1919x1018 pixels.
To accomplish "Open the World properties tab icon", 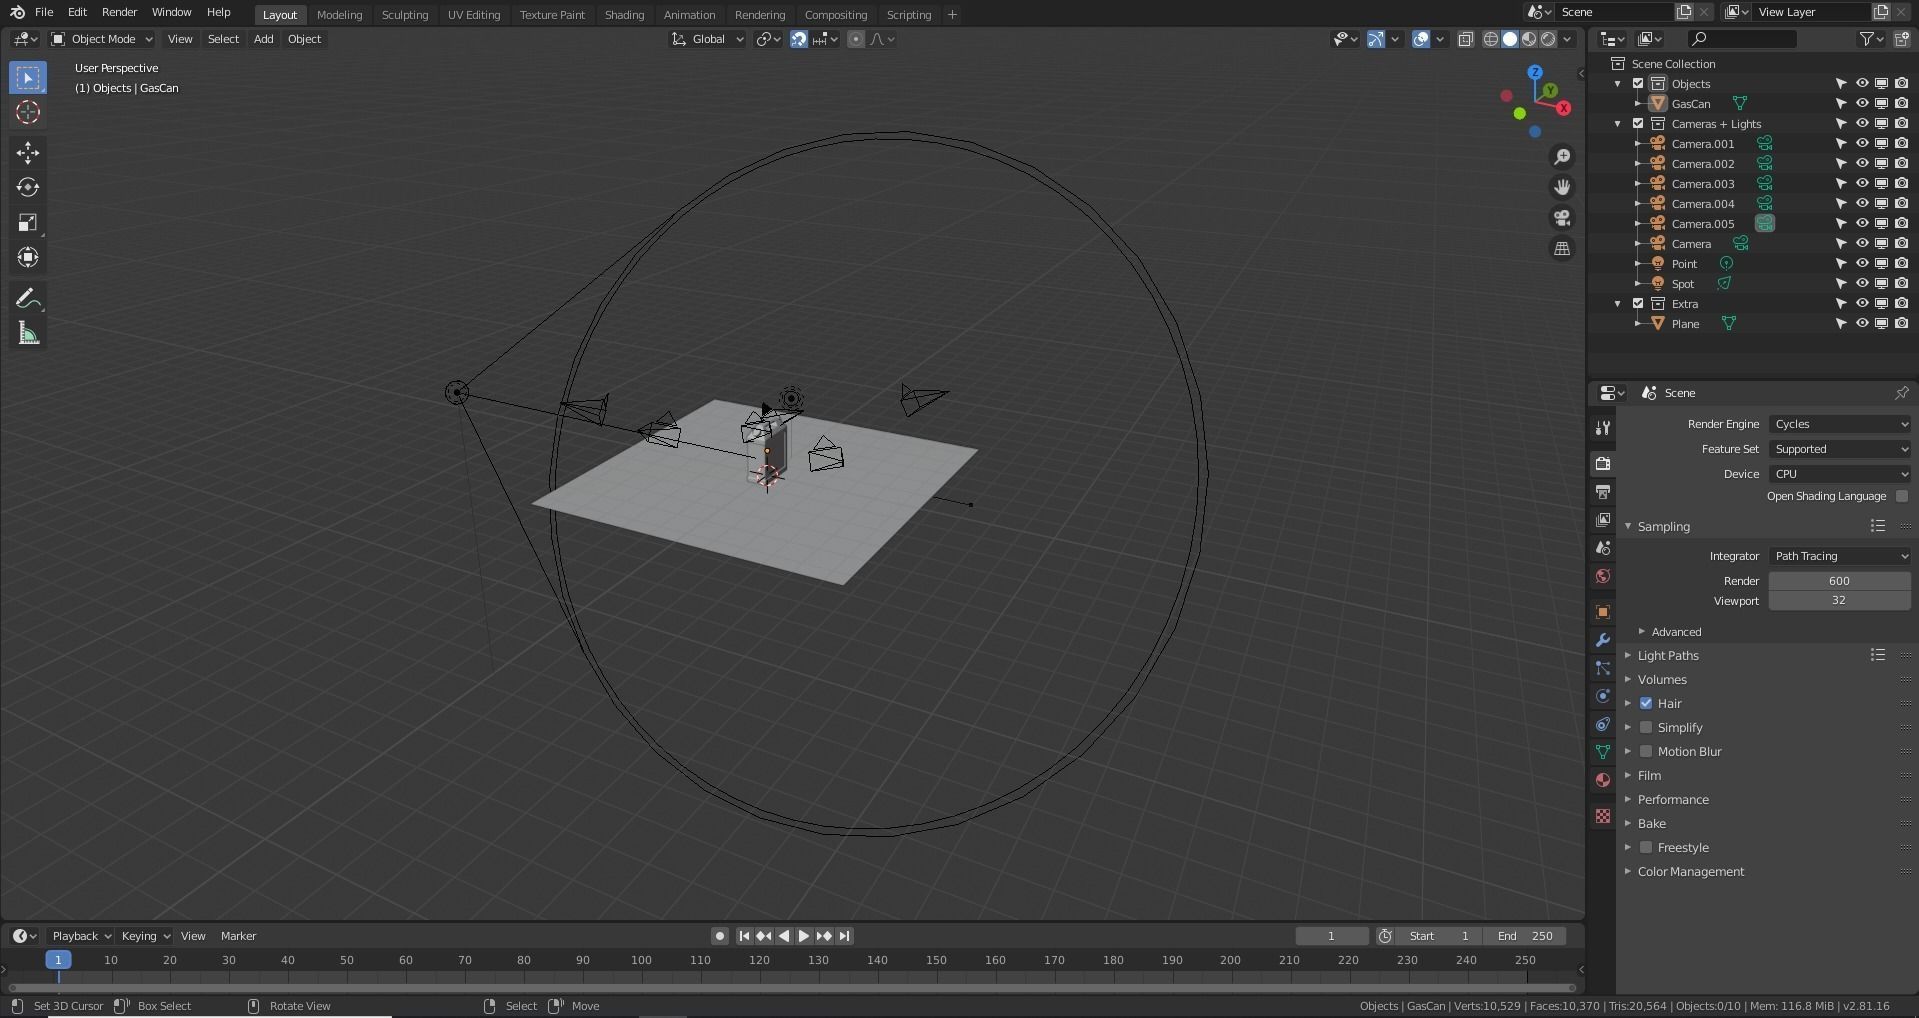I will [x=1603, y=576].
